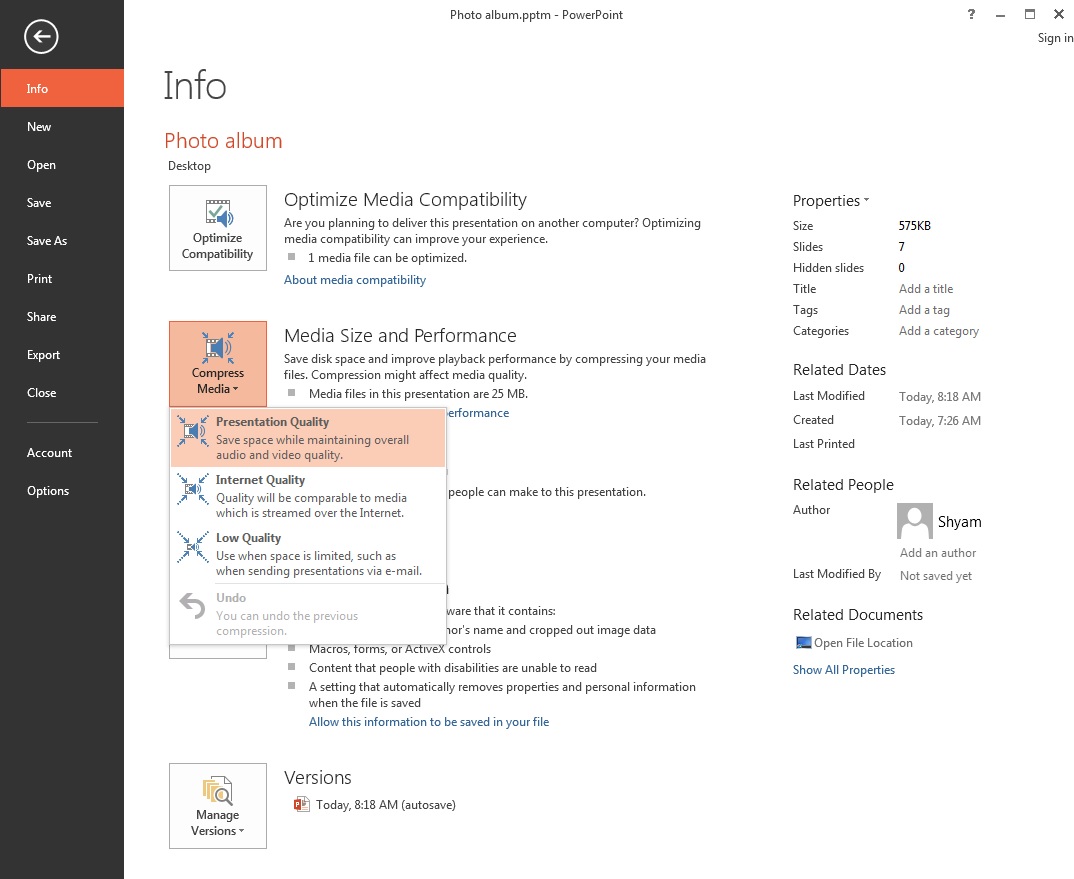Click the Undo curved arrow icon

(192, 606)
